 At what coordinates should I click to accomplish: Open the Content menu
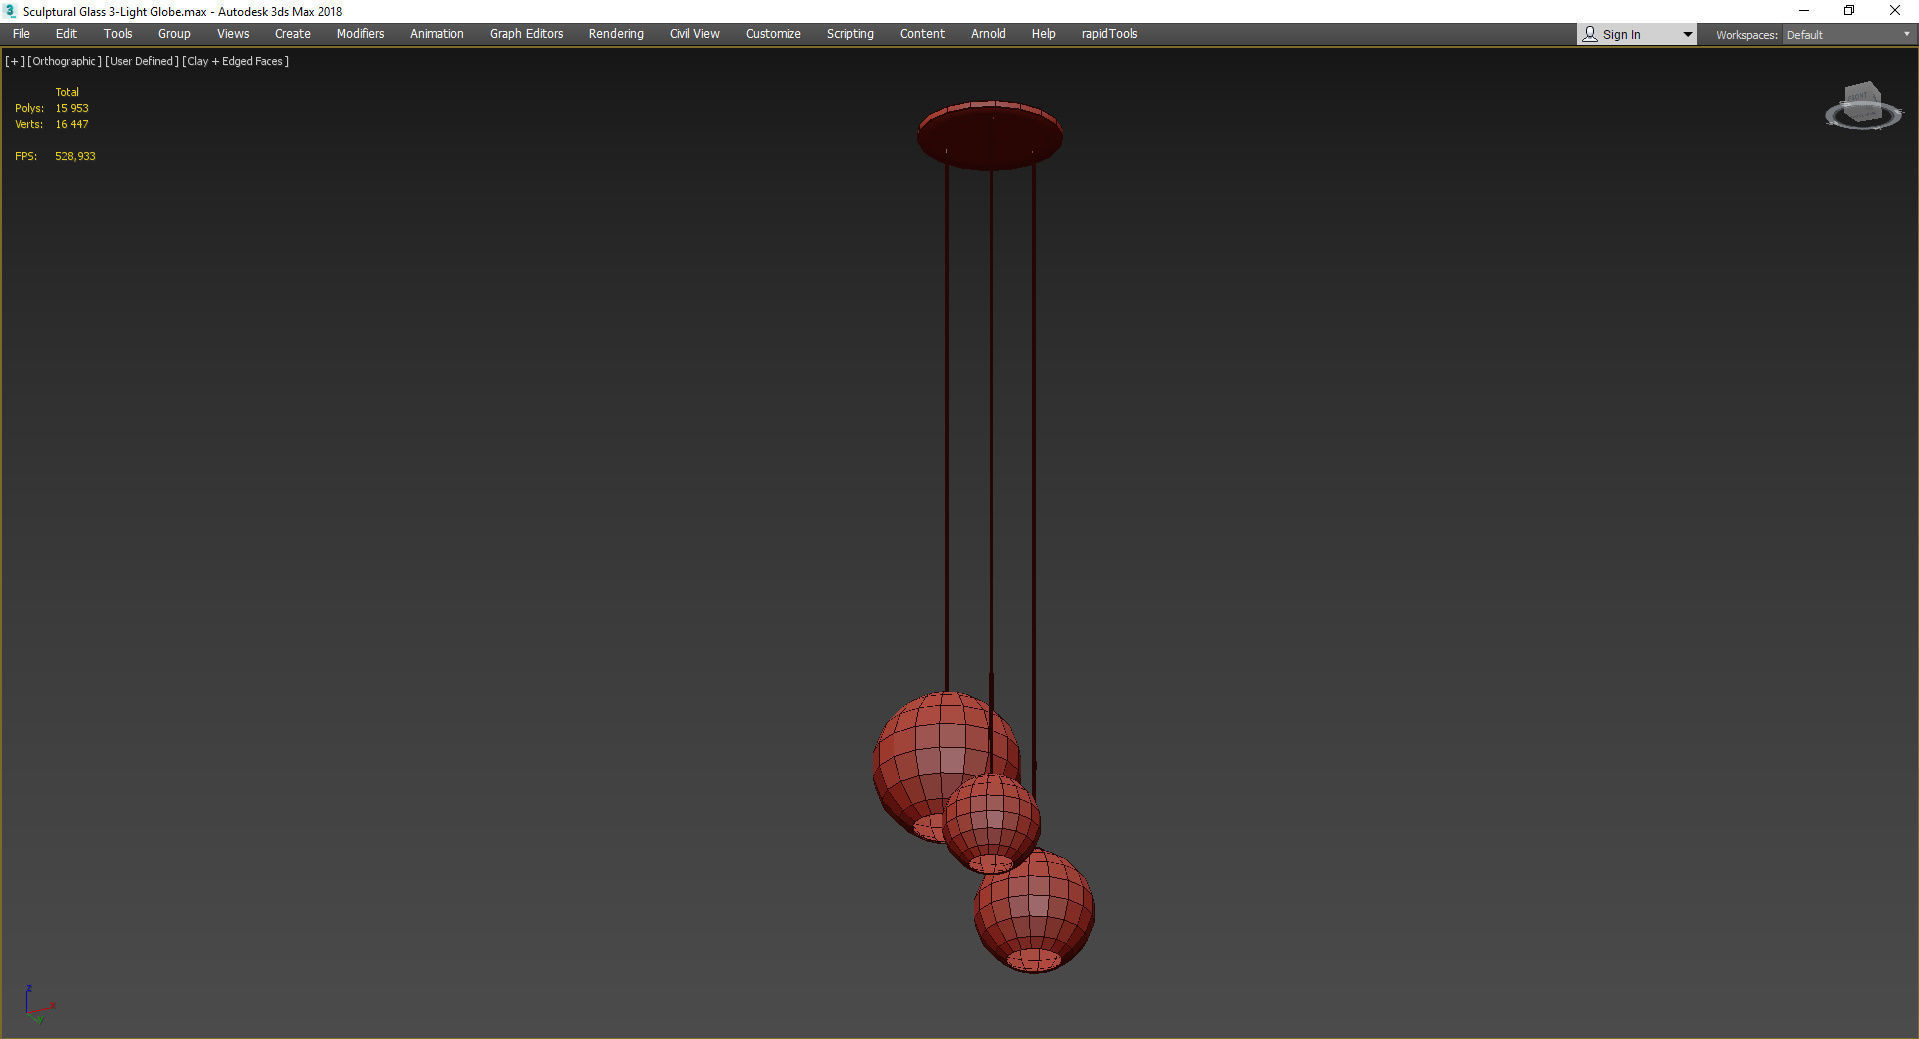coord(922,34)
